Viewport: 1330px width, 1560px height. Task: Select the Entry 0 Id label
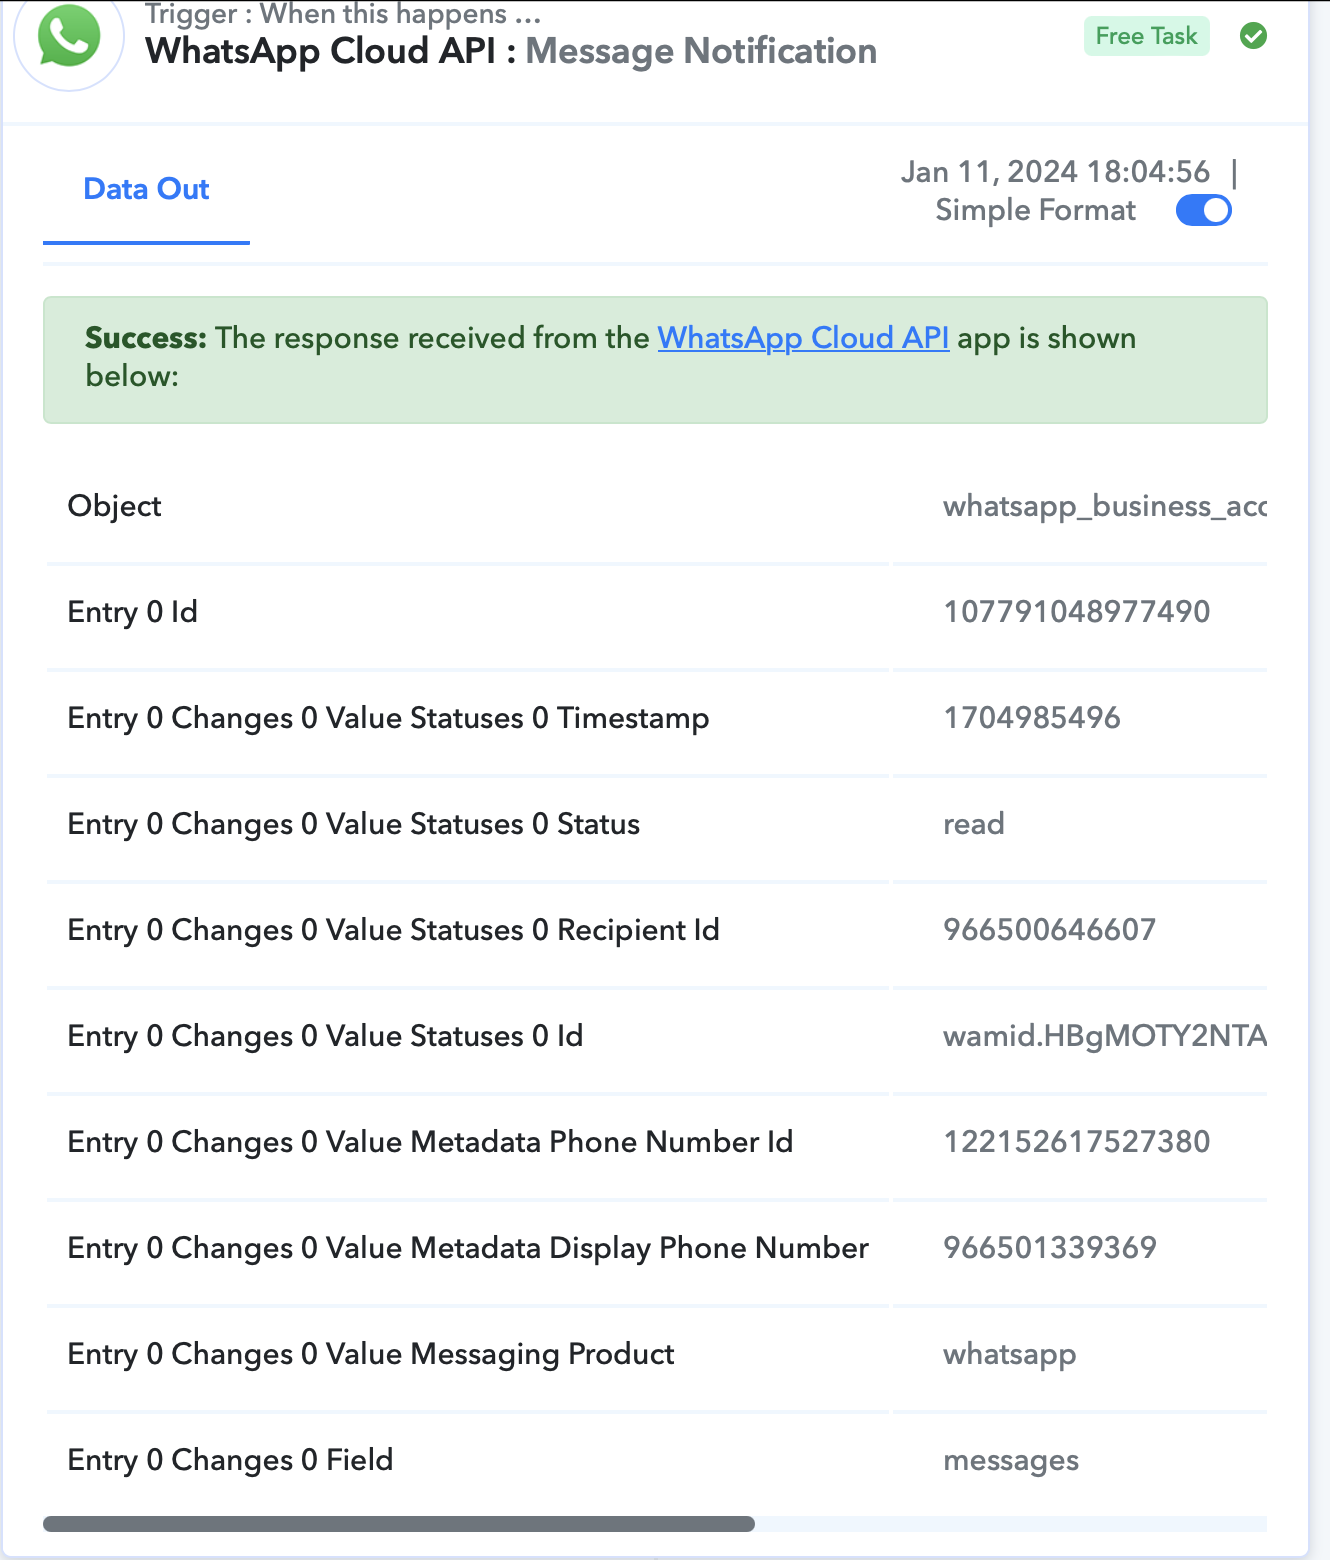click(132, 612)
